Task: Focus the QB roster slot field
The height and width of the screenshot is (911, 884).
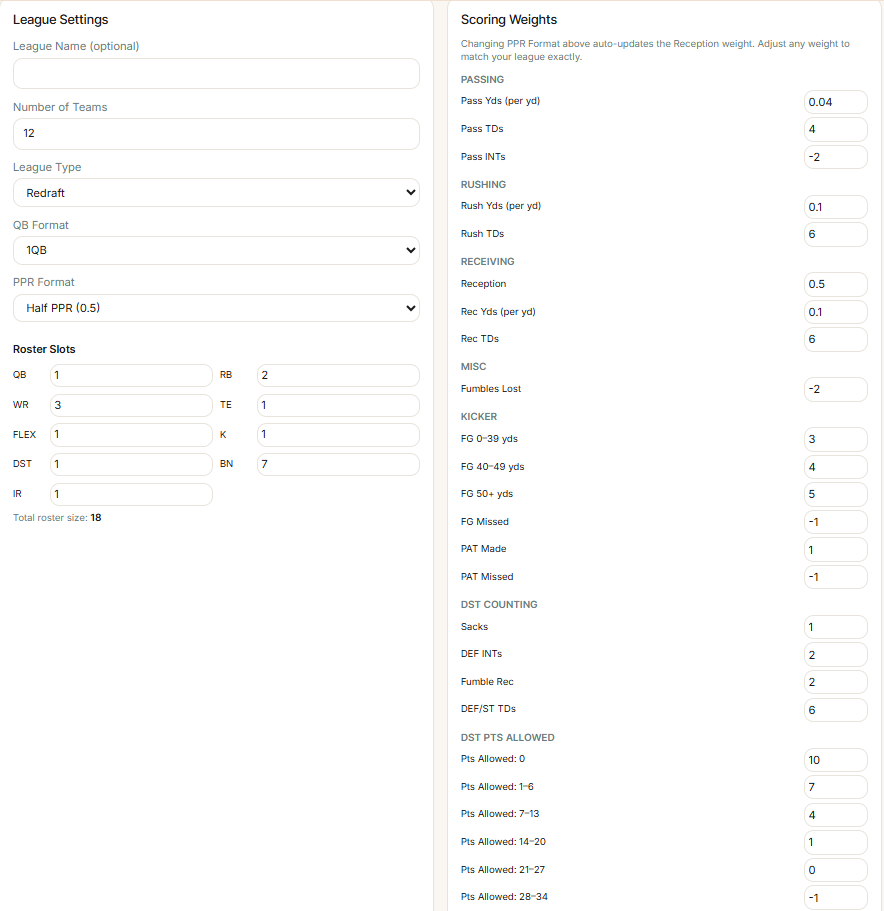Action: [x=131, y=375]
